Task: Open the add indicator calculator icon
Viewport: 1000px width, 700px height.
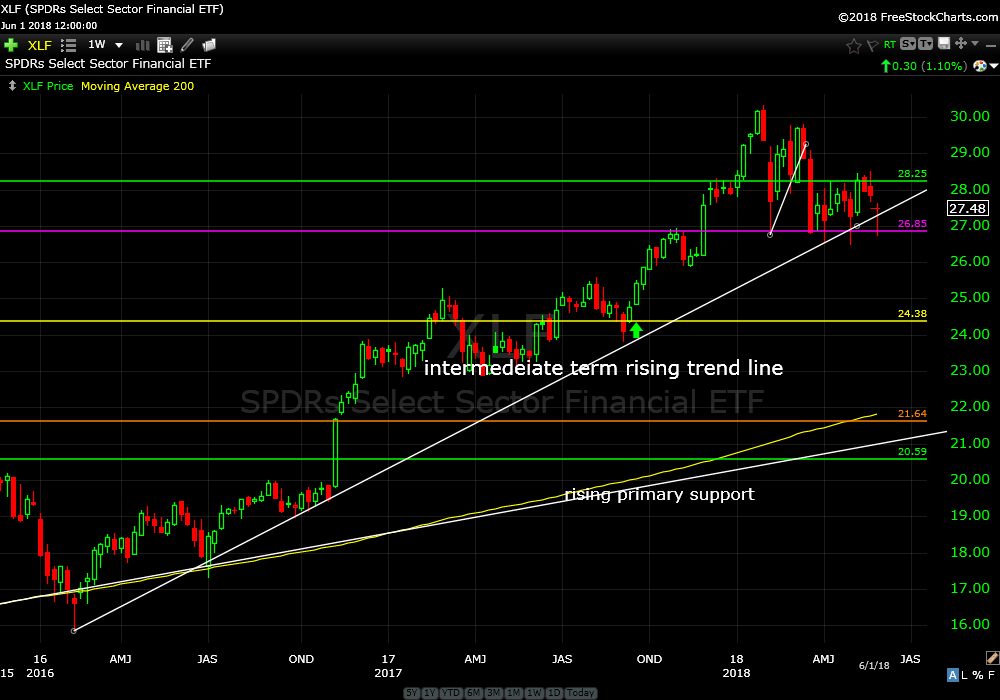Action: pos(165,45)
